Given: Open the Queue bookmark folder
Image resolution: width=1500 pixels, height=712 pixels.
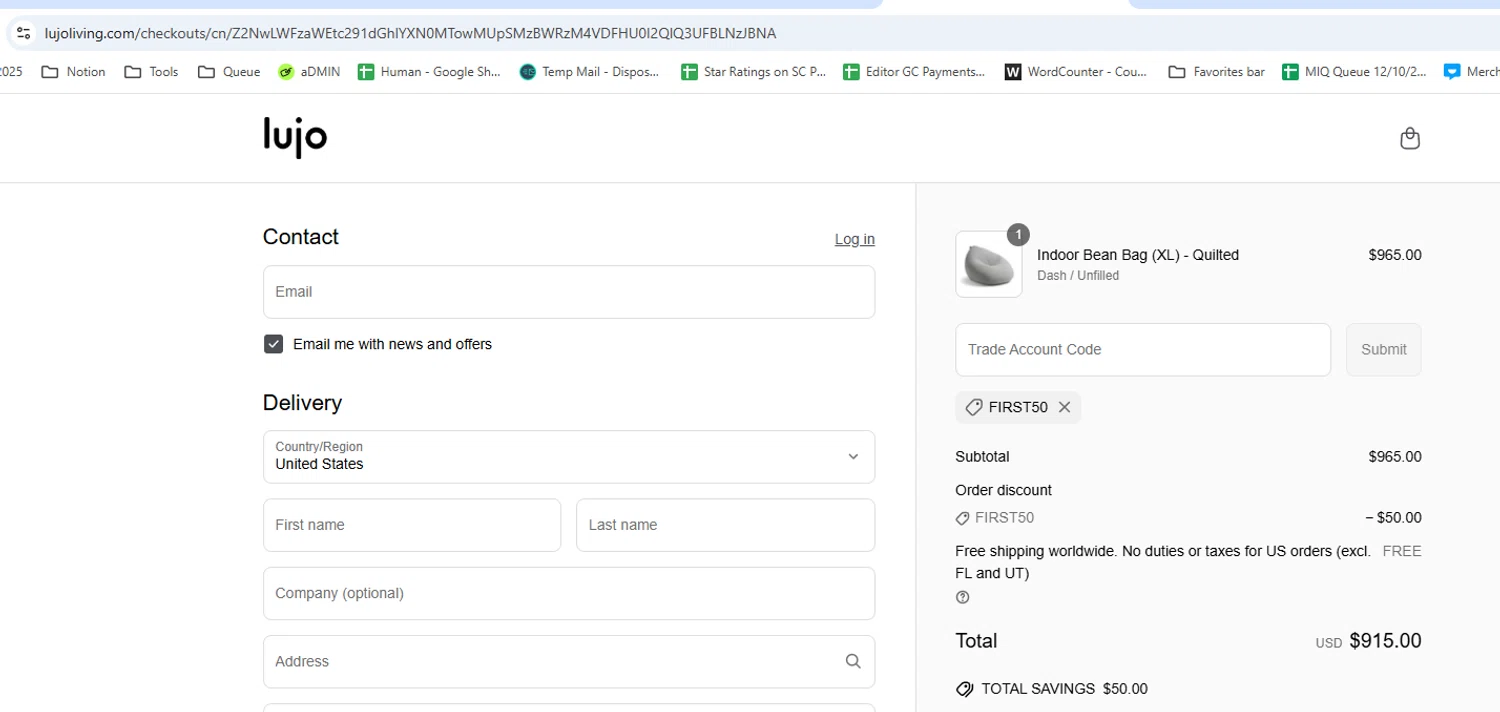Looking at the screenshot, I should click(229, 72).
